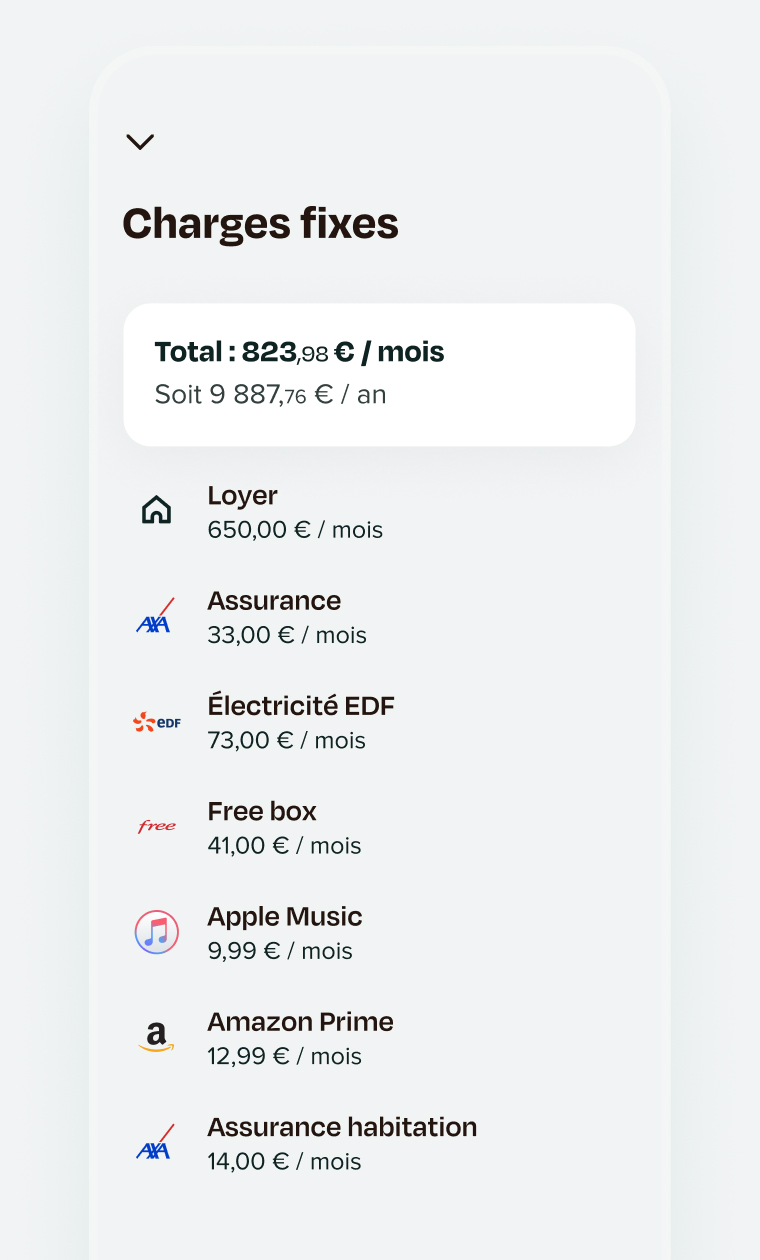
Task: Tap the 650,00 € / mois amount
Action: (295, 530)
